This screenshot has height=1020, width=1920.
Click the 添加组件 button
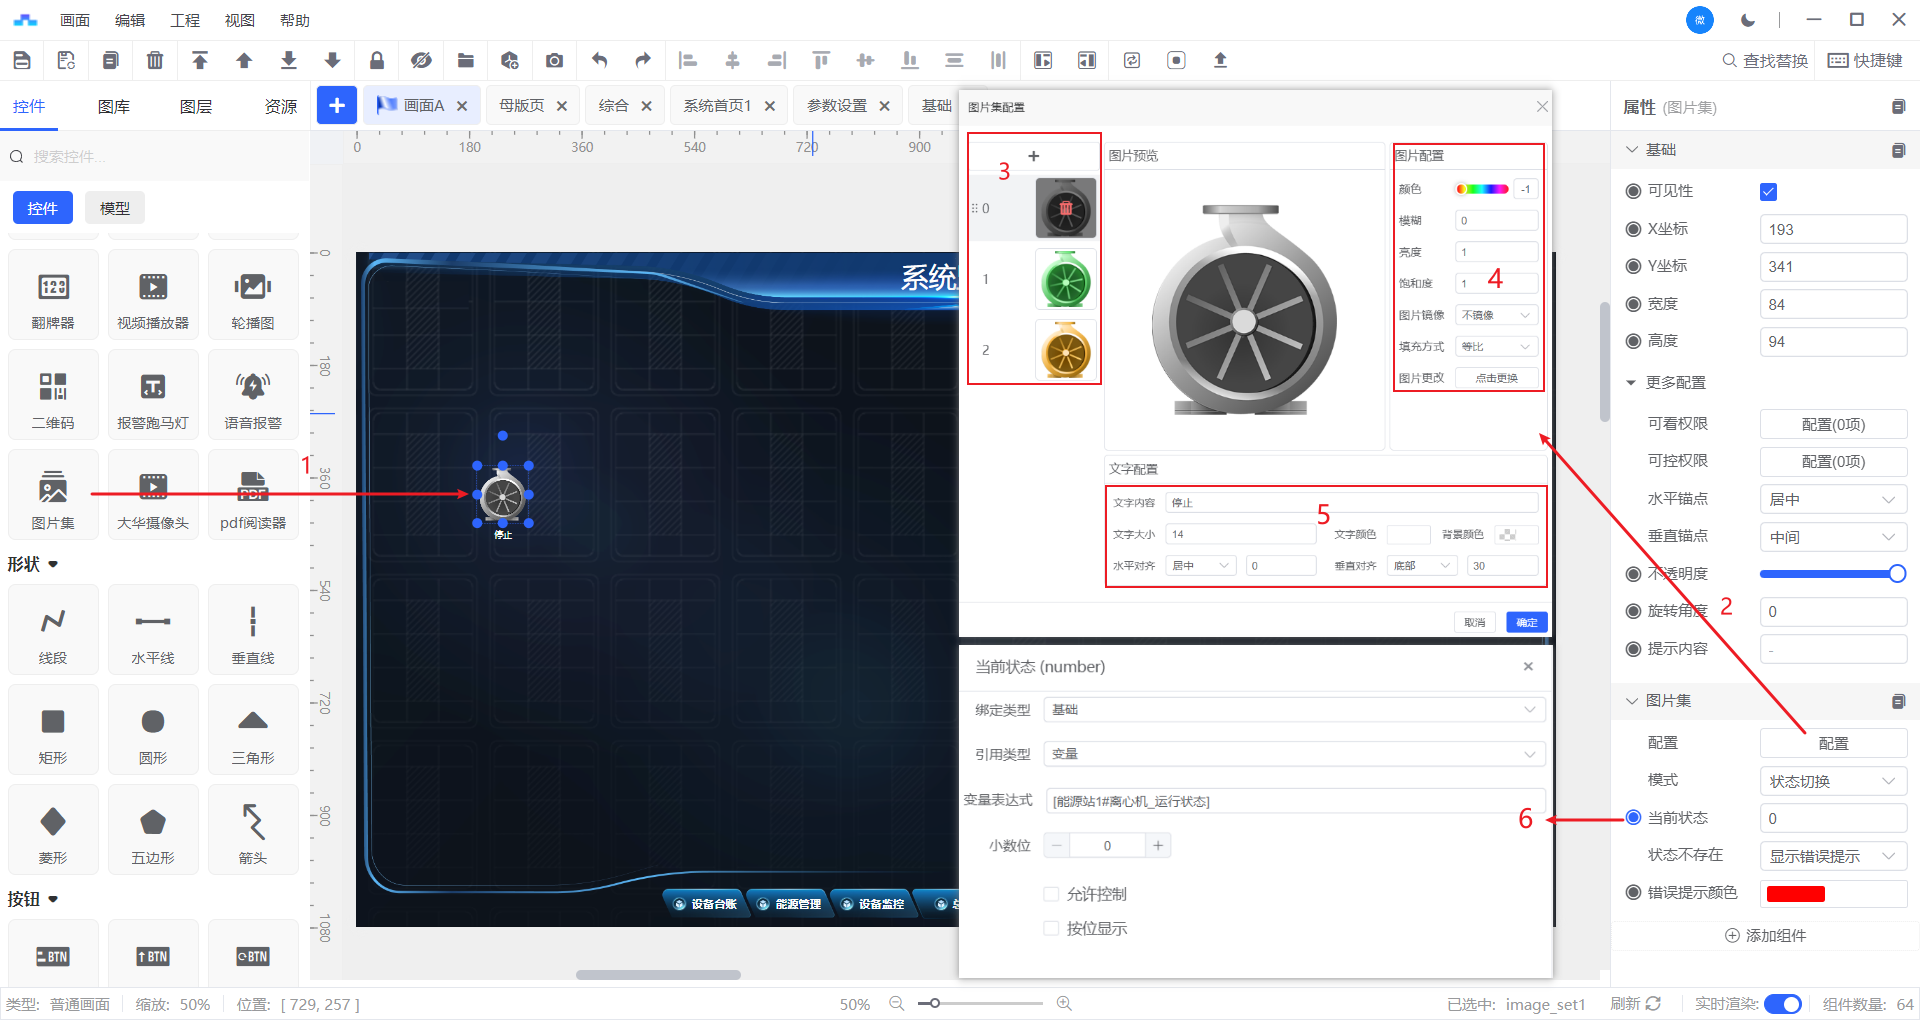(1765, 935)
